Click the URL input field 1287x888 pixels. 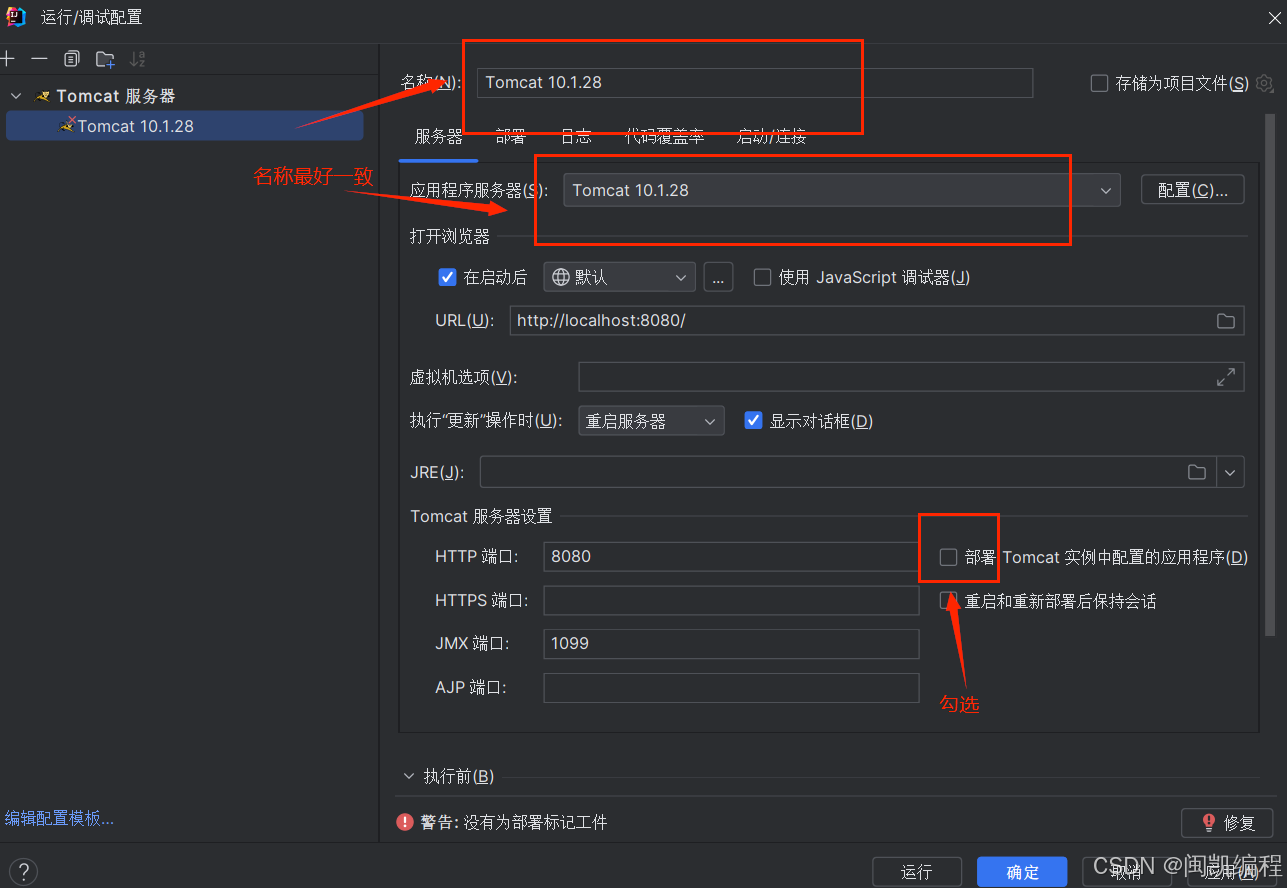pyautogui.click(x=876, y=321)
